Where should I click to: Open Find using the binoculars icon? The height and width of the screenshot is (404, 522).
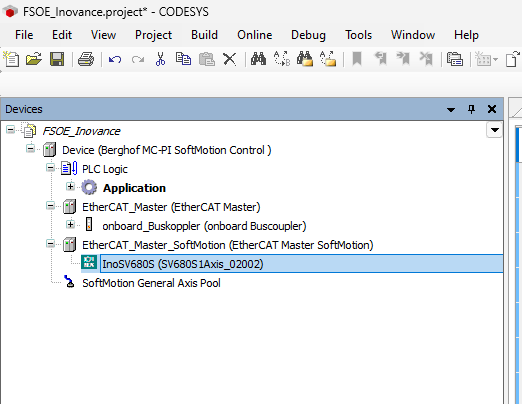point(258,59)
